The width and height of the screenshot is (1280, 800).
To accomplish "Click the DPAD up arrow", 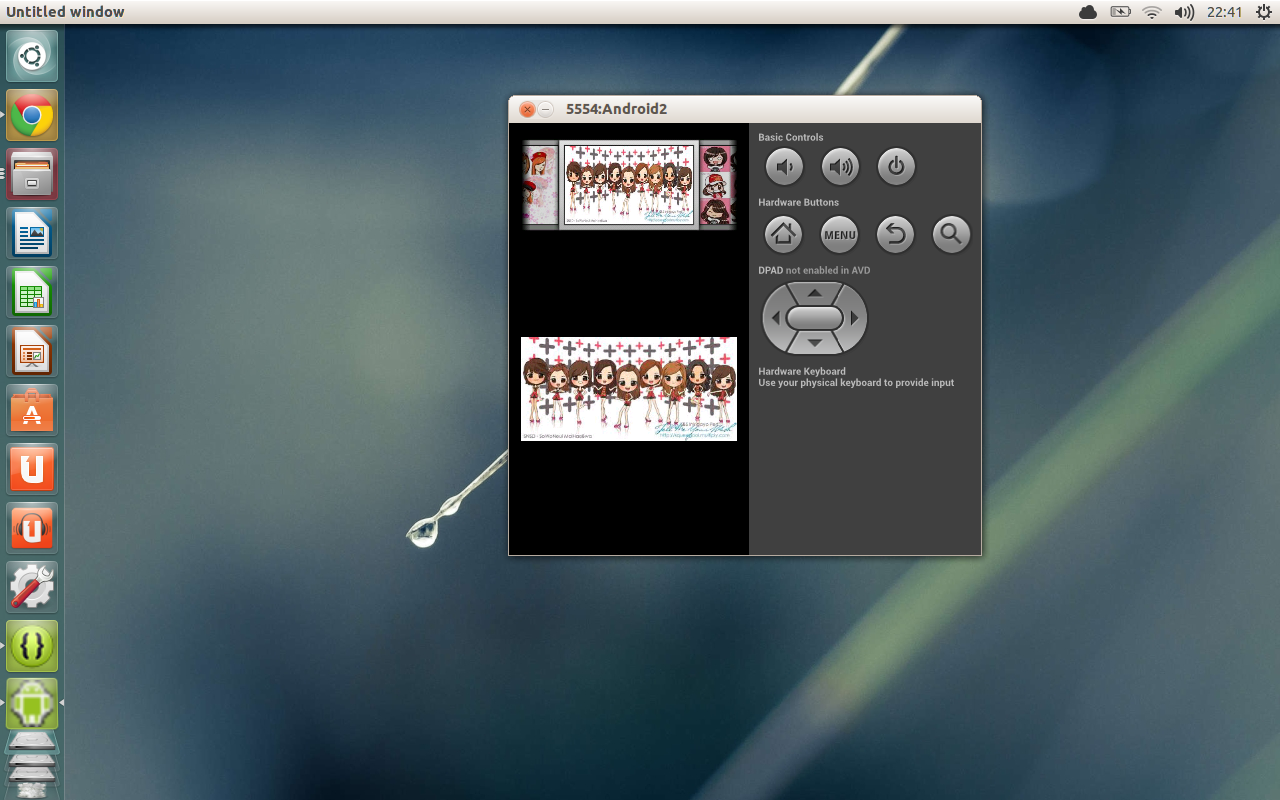I will pos(815,293).
